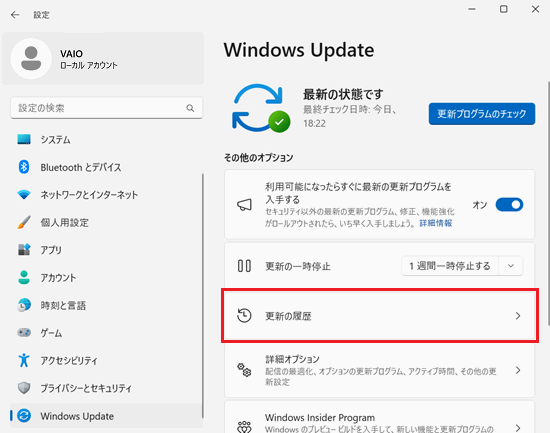The height and width of the screenshot is (433, 550).
Task: Click the pause icon beside 更新の一時停止
Action: click(x=244, y=266)
